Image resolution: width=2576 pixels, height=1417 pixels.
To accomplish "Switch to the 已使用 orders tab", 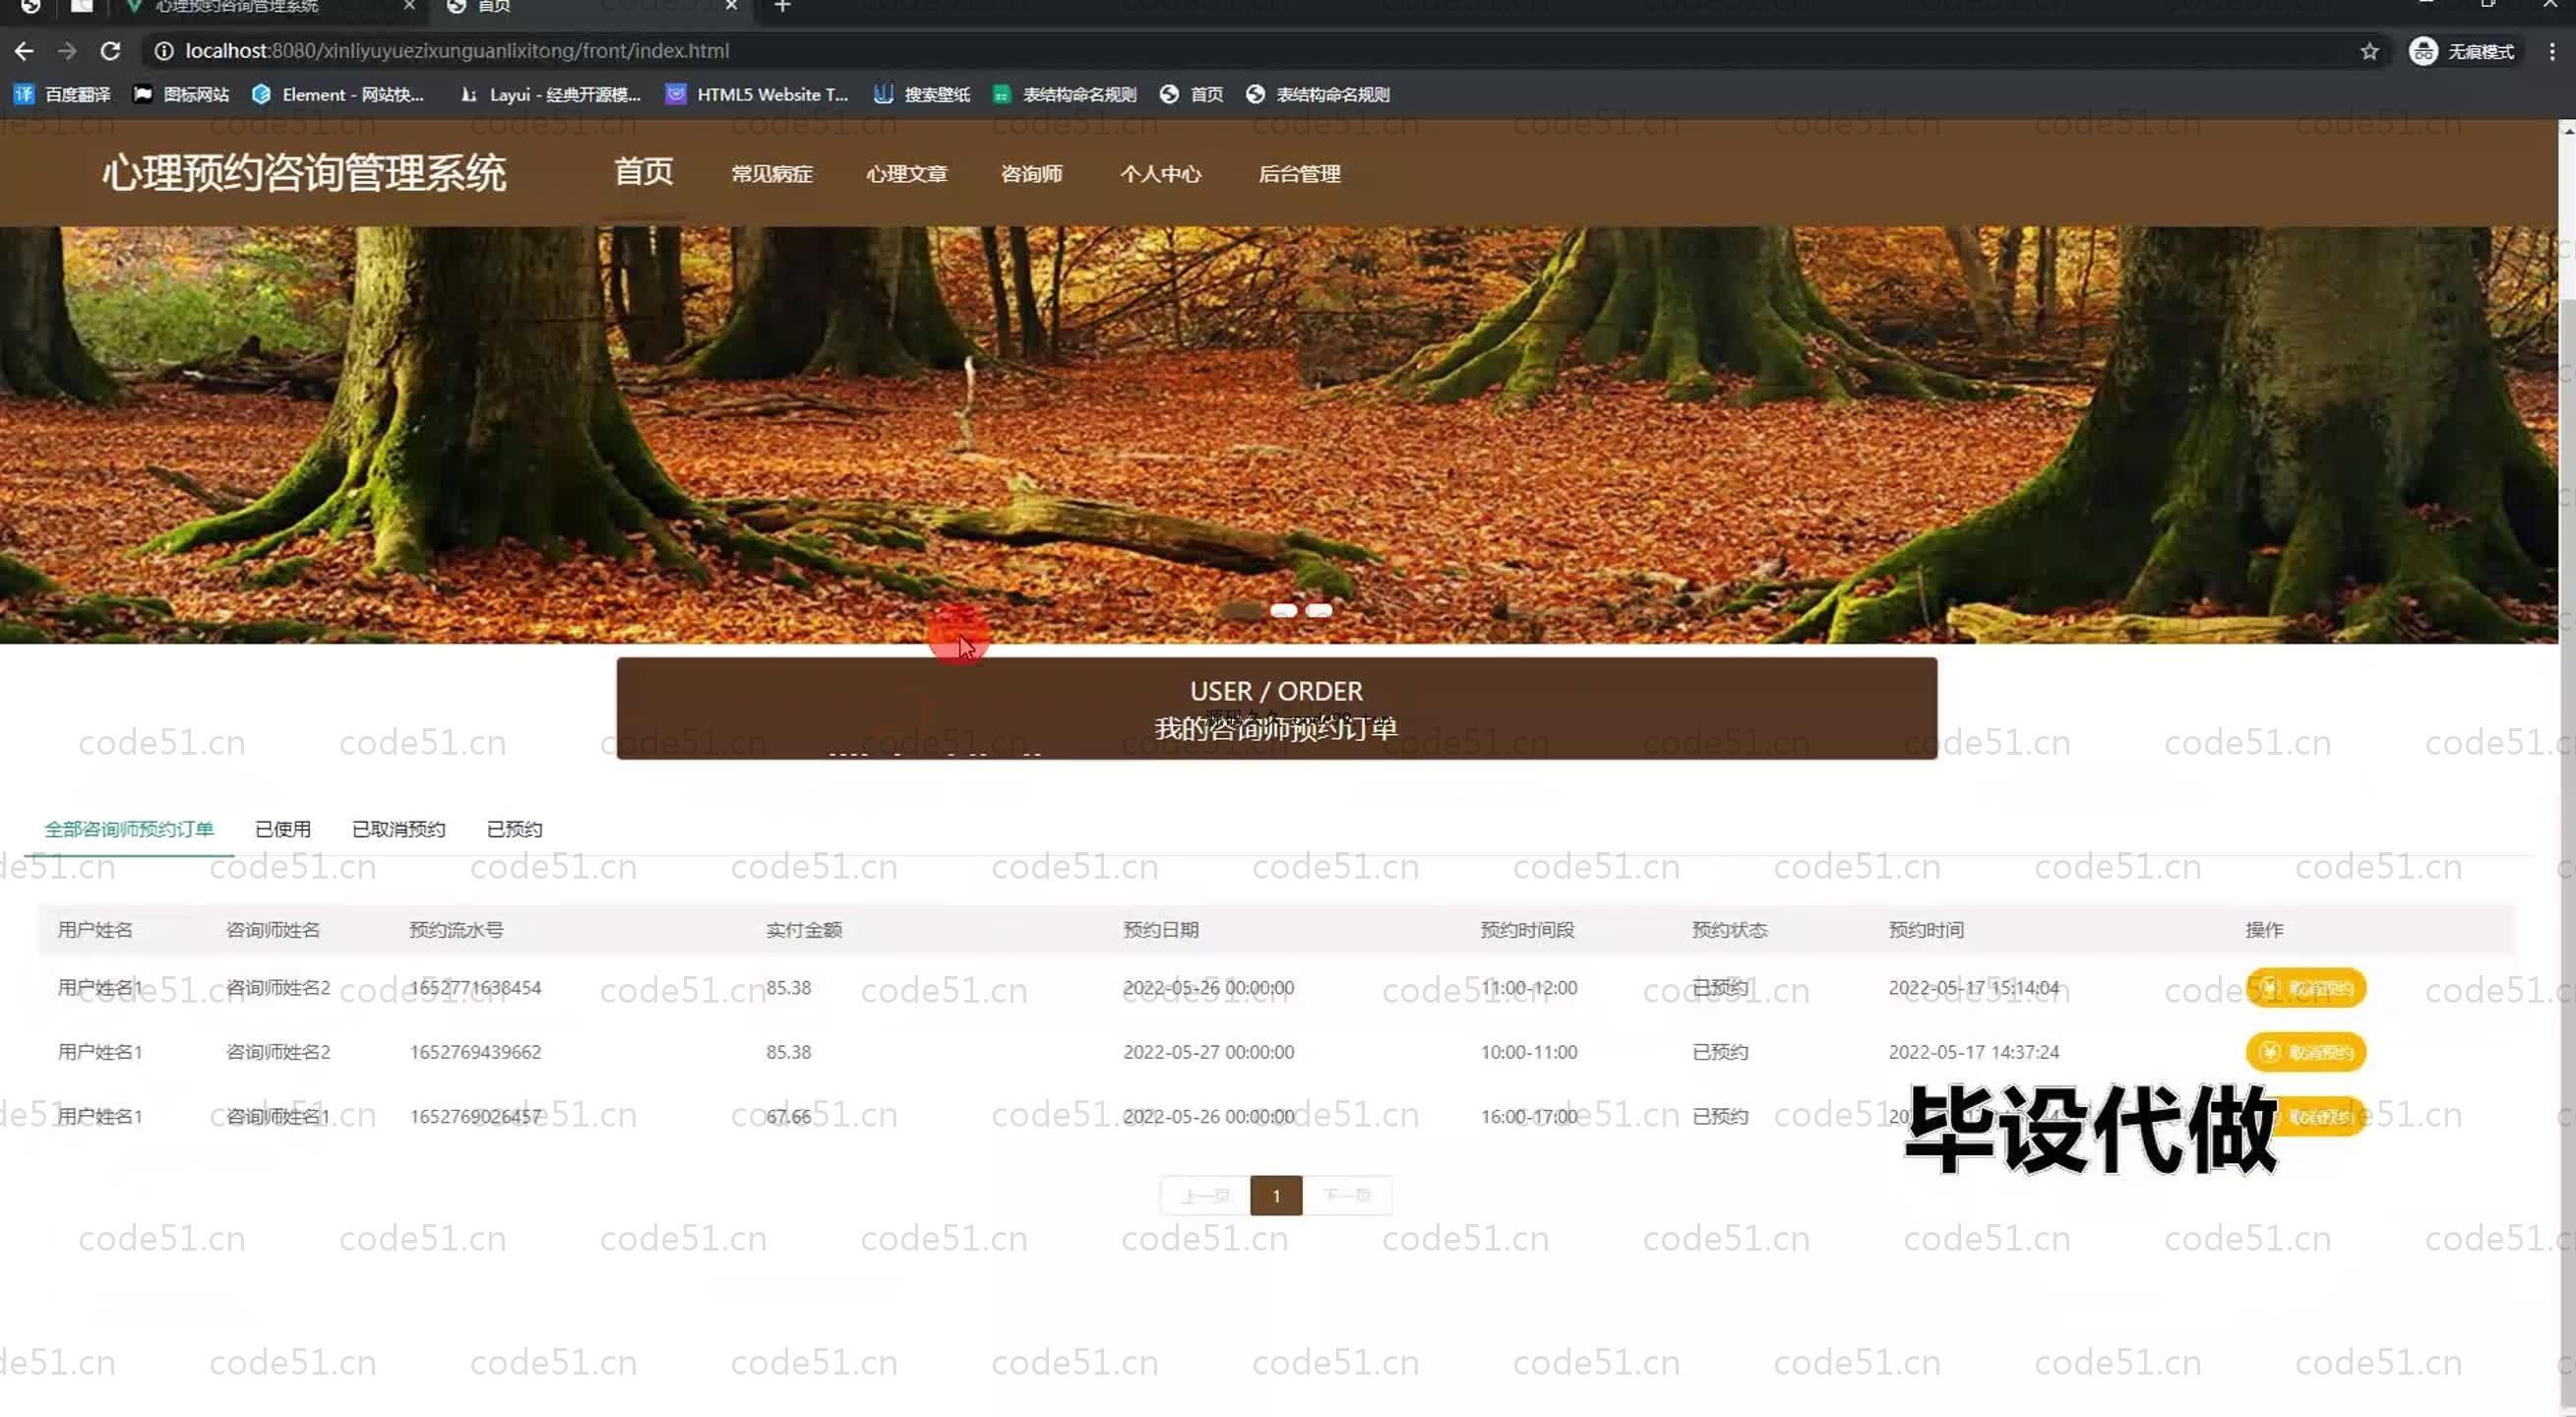I will [x=283, y=829].
